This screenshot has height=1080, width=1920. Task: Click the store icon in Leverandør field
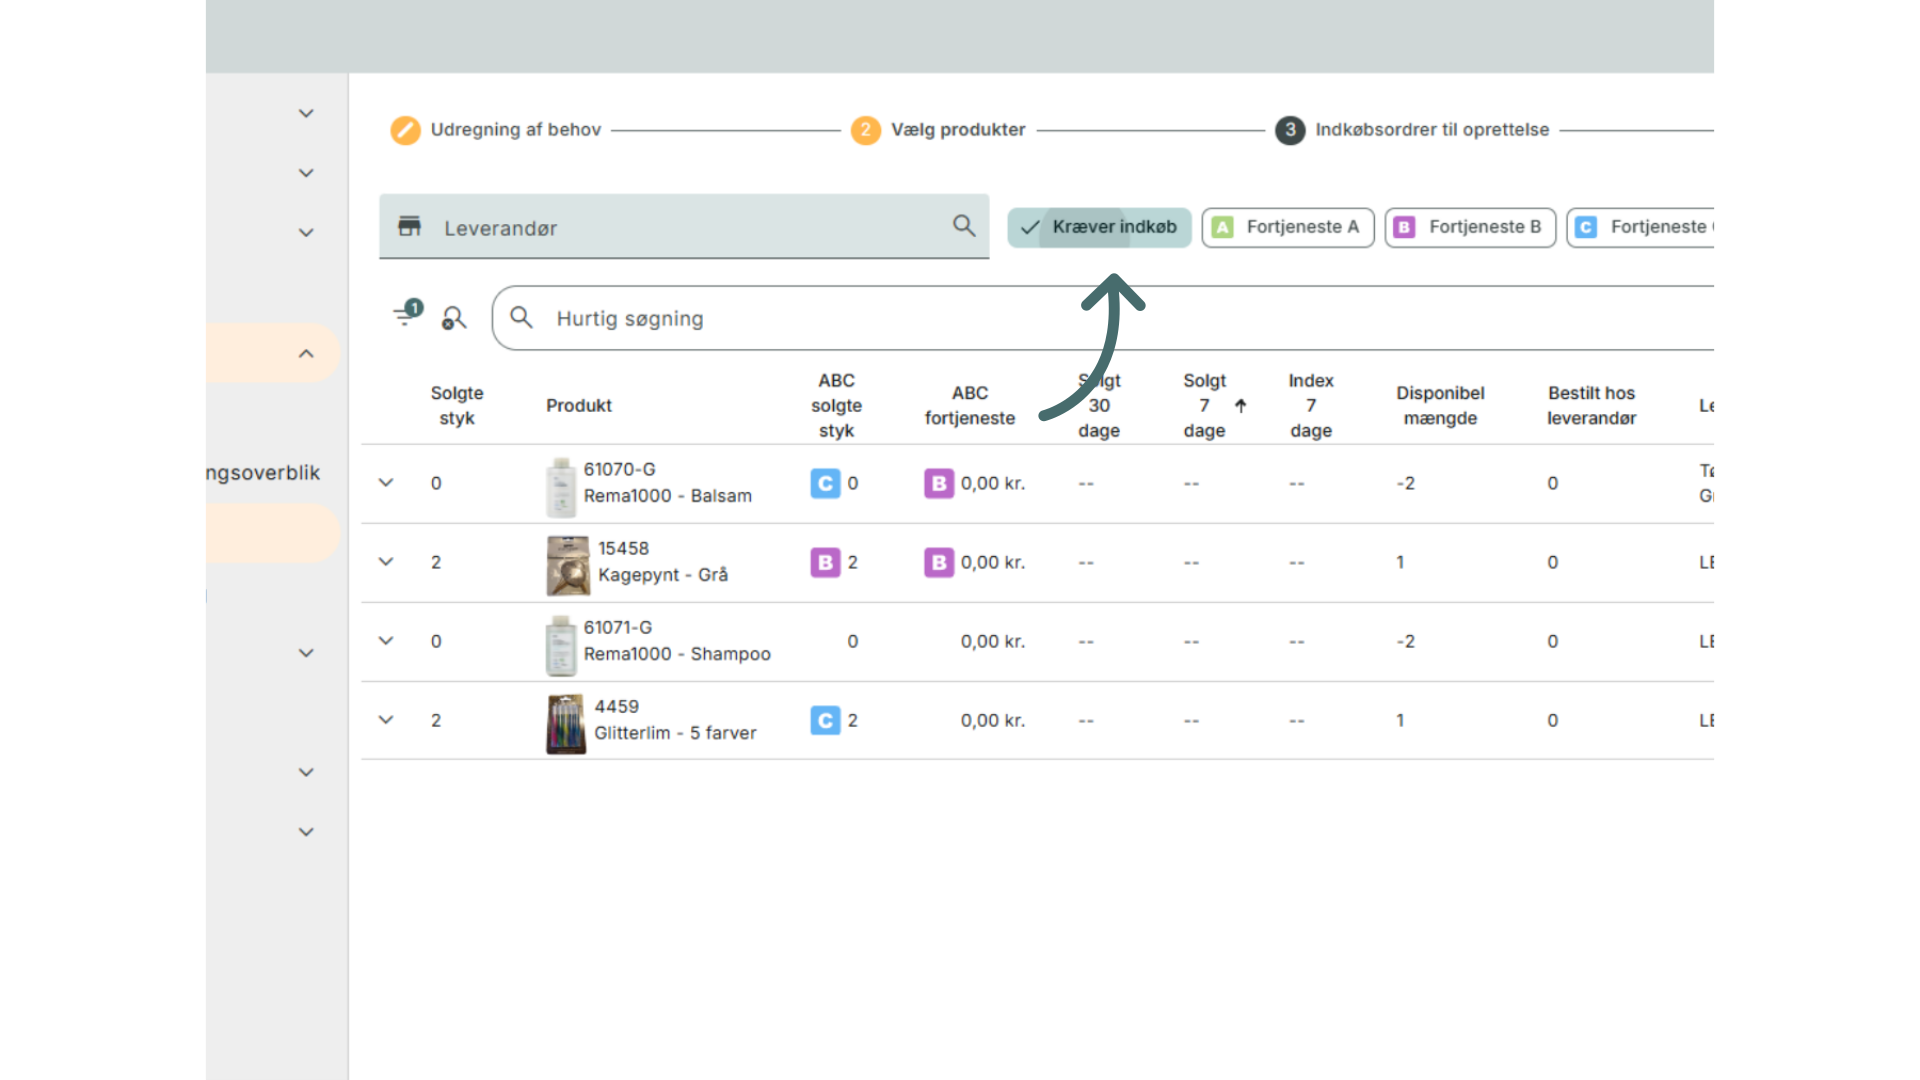tap(409, 226)
